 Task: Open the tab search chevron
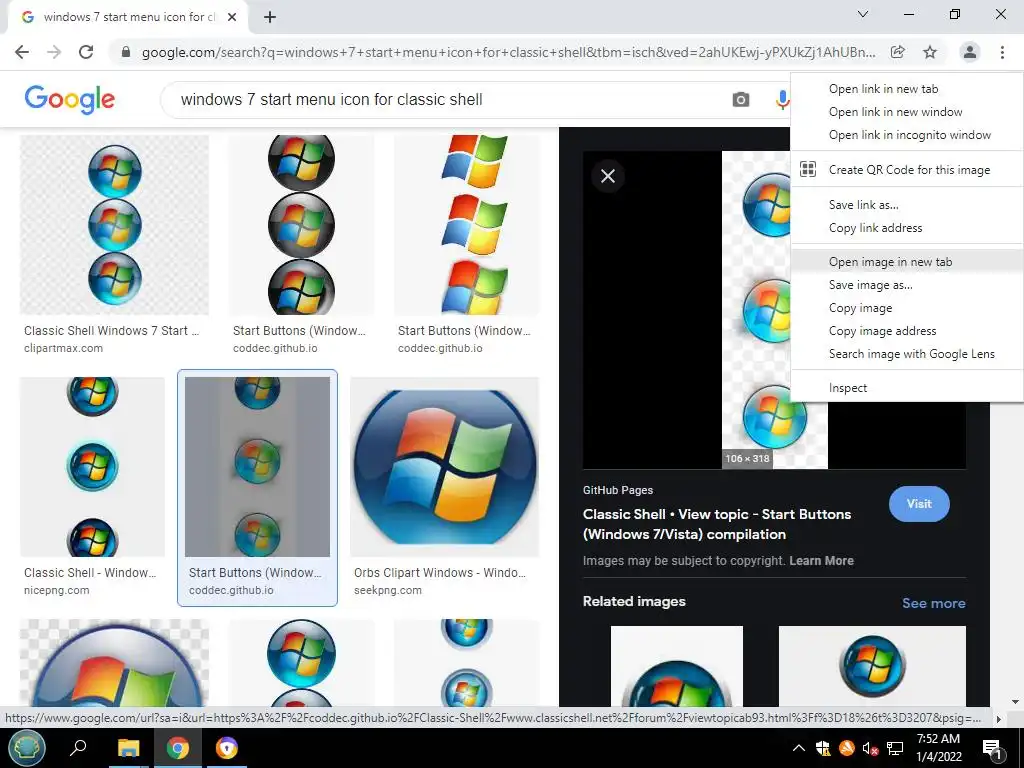863,14
